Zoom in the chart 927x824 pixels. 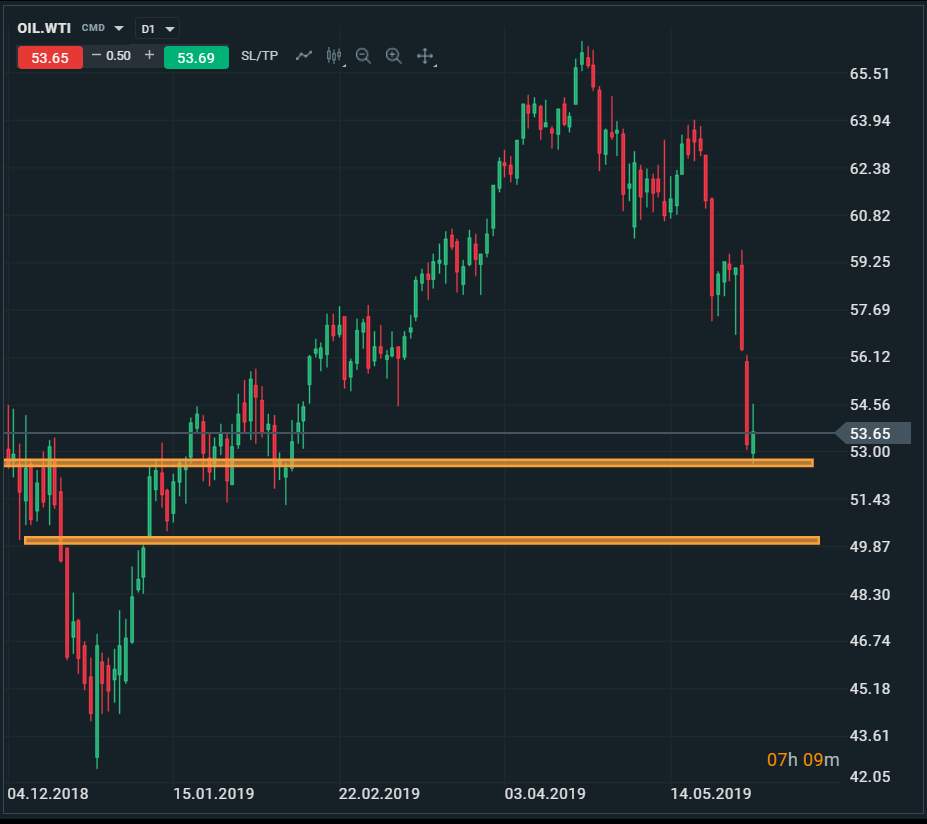tap(393, 56)
